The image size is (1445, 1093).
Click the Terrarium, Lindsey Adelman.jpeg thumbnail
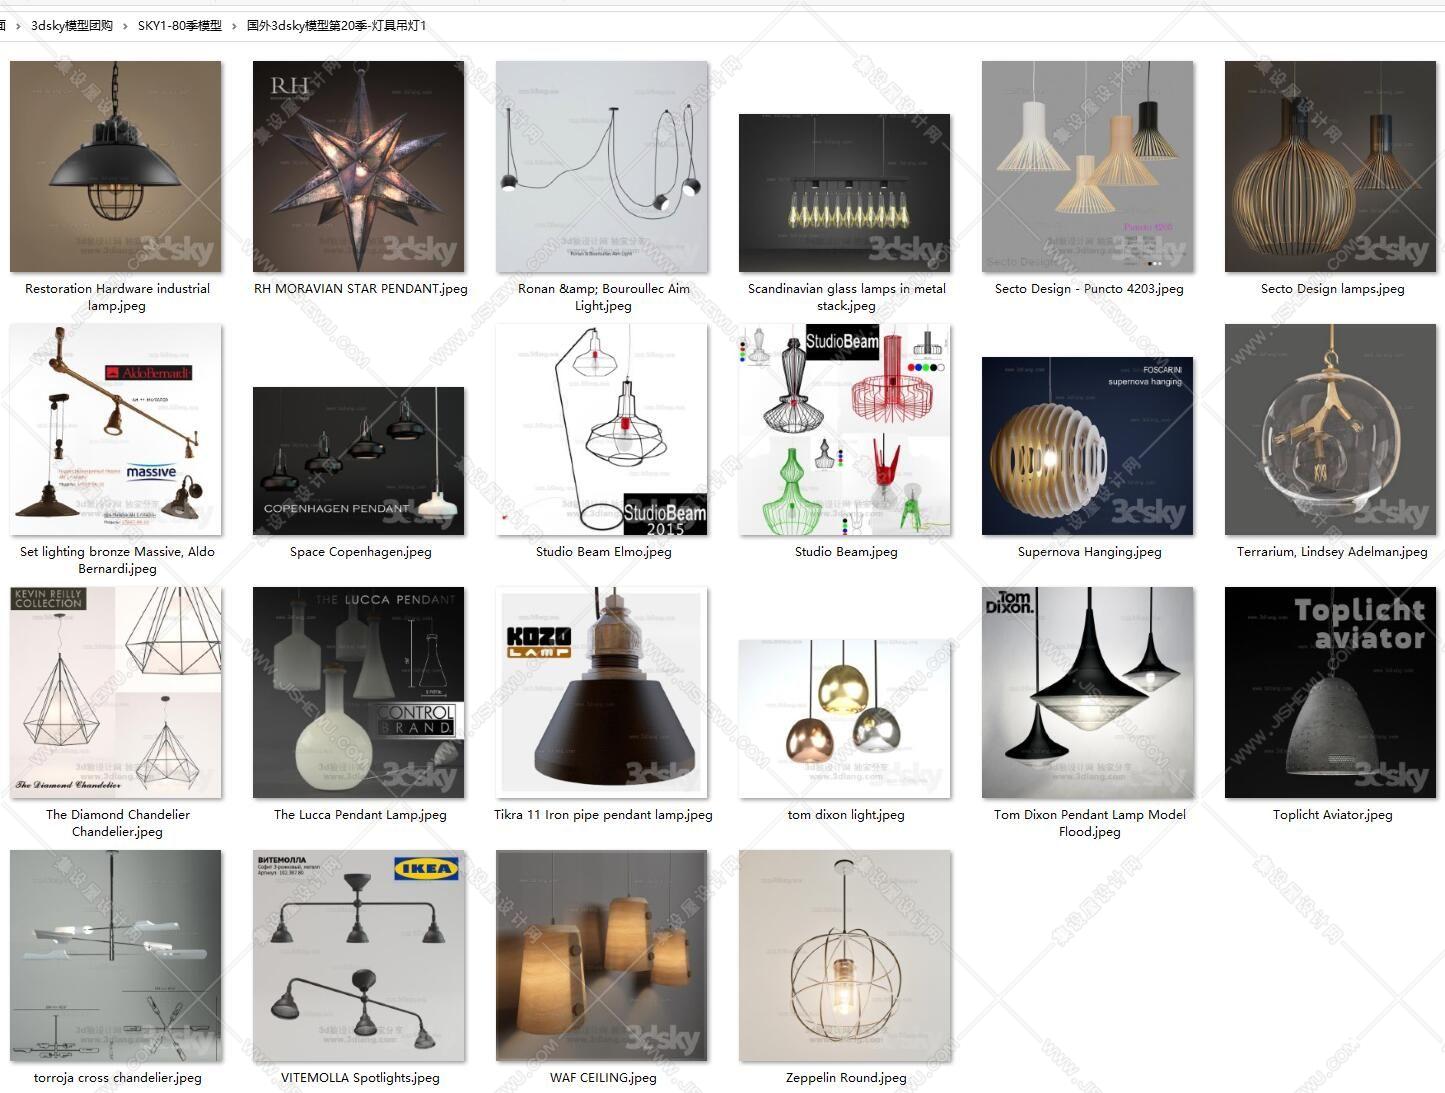[x=1331, y=430]
